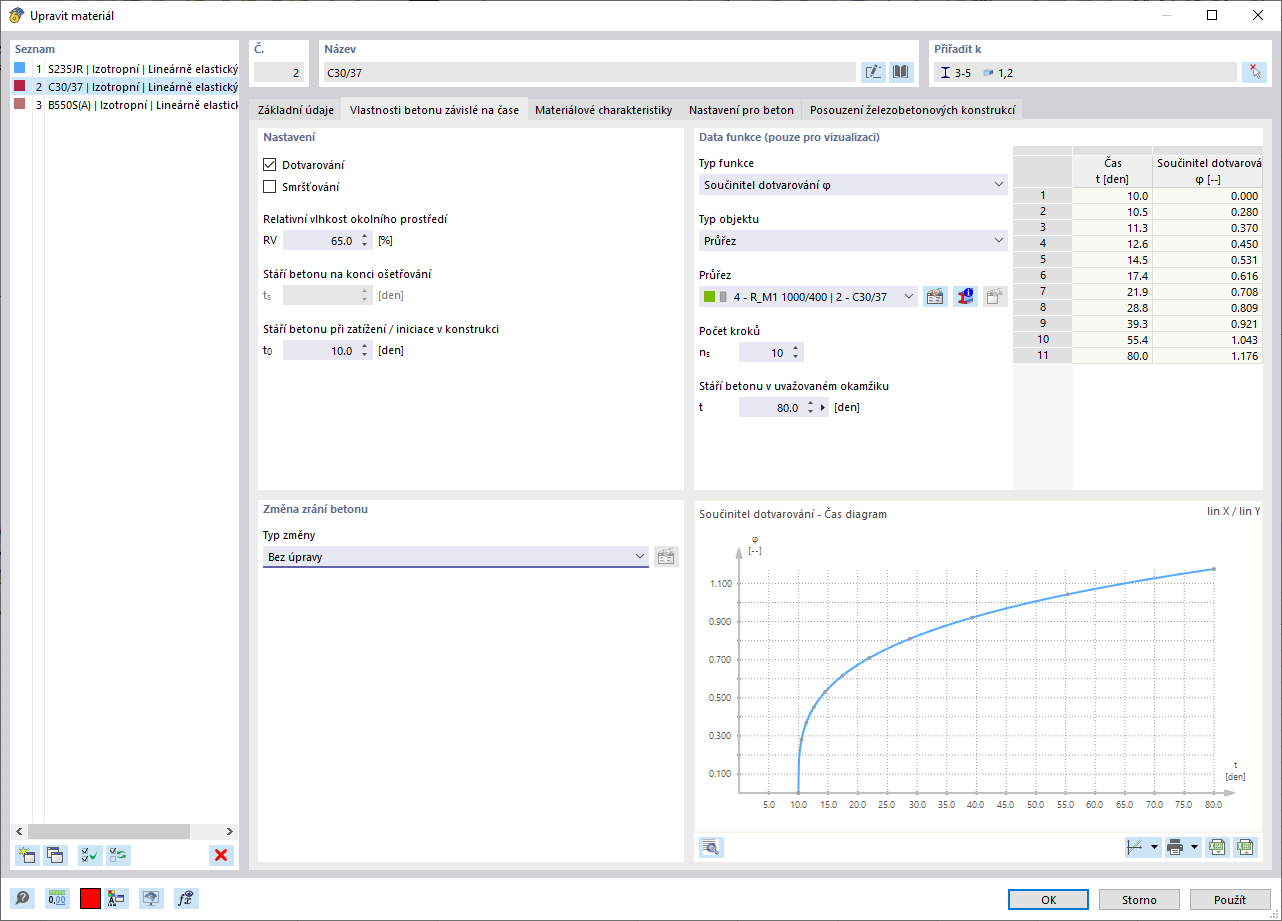Click the copy material icon below the list
1282x921 pixels.
[x=55, y=855]
